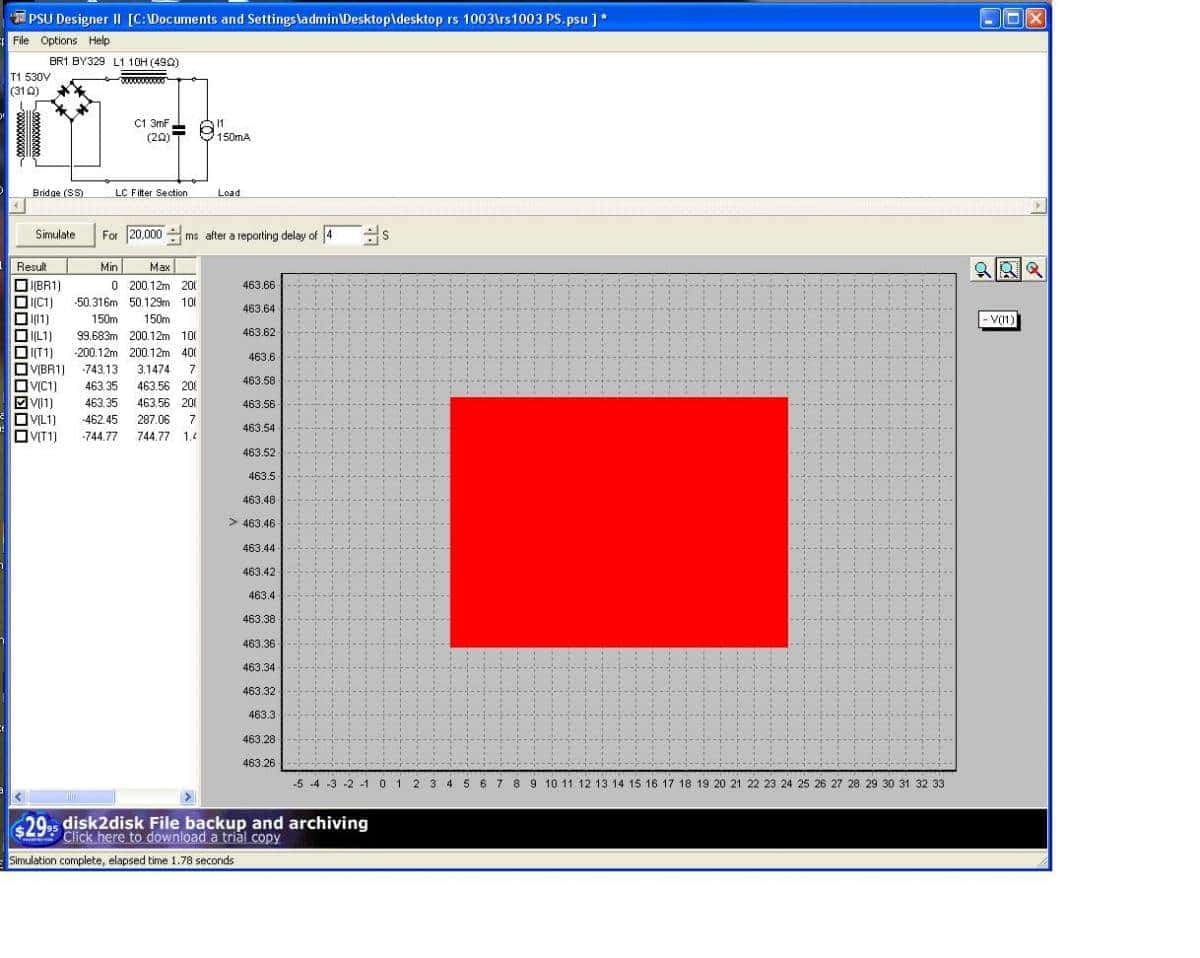This screenshot has width=1200, height=958.
Task: Click the Simulate button
Action: pos(55,235)
